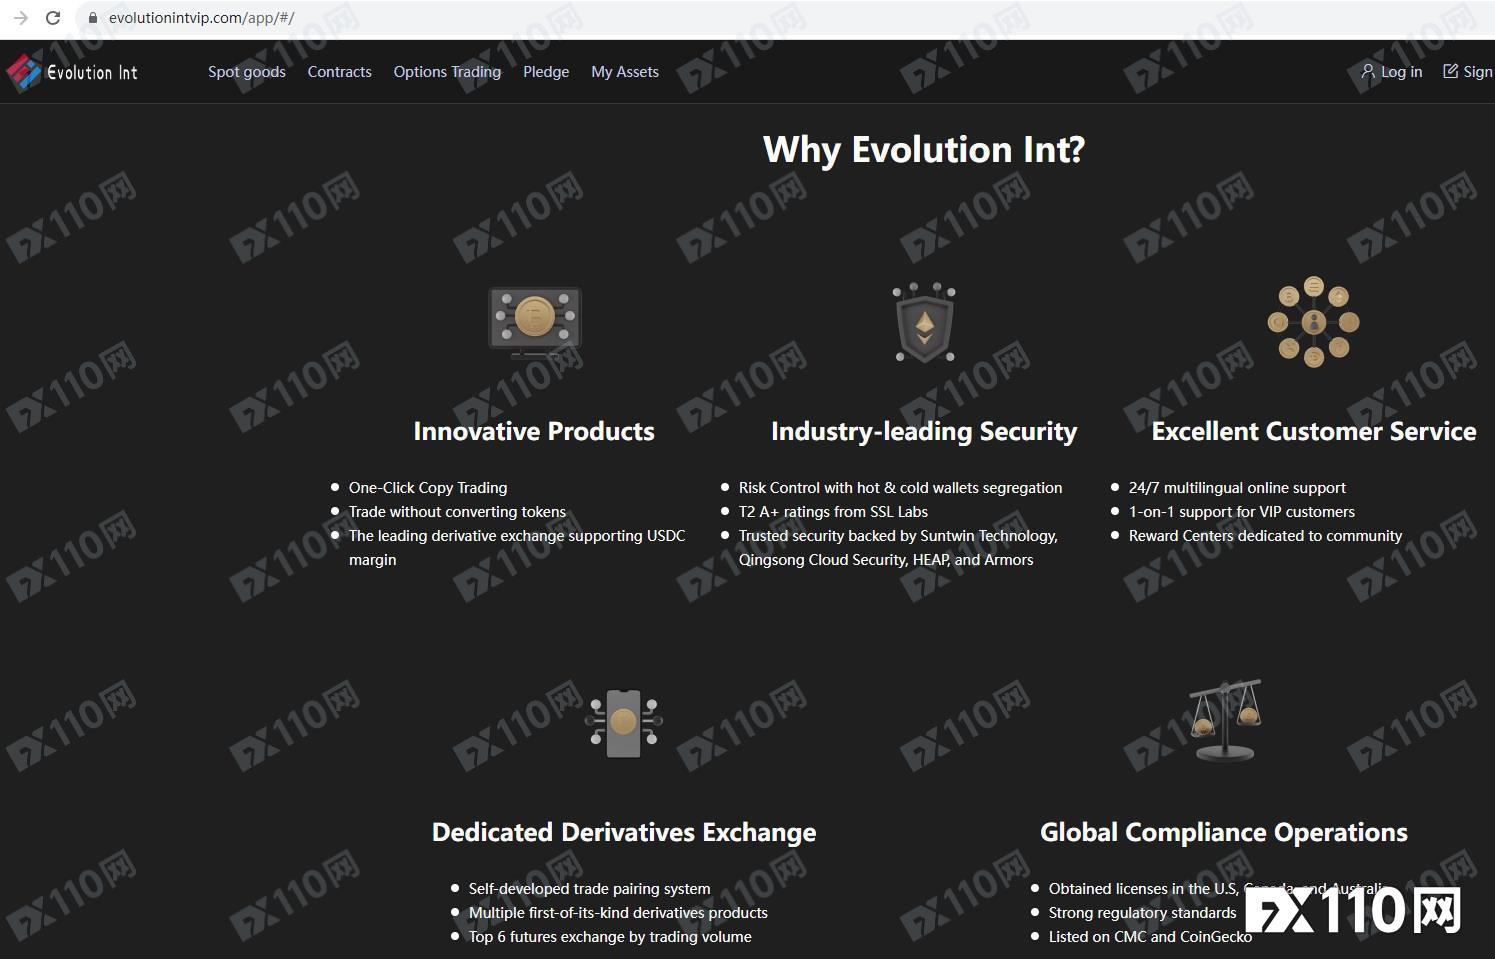
Task: Click the Innovative Products heading
Action: (x=534, y=431)
